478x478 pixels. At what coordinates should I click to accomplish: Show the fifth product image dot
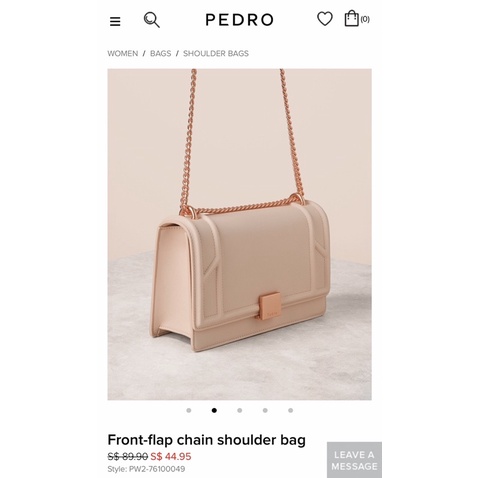click(x=290, y=410)
